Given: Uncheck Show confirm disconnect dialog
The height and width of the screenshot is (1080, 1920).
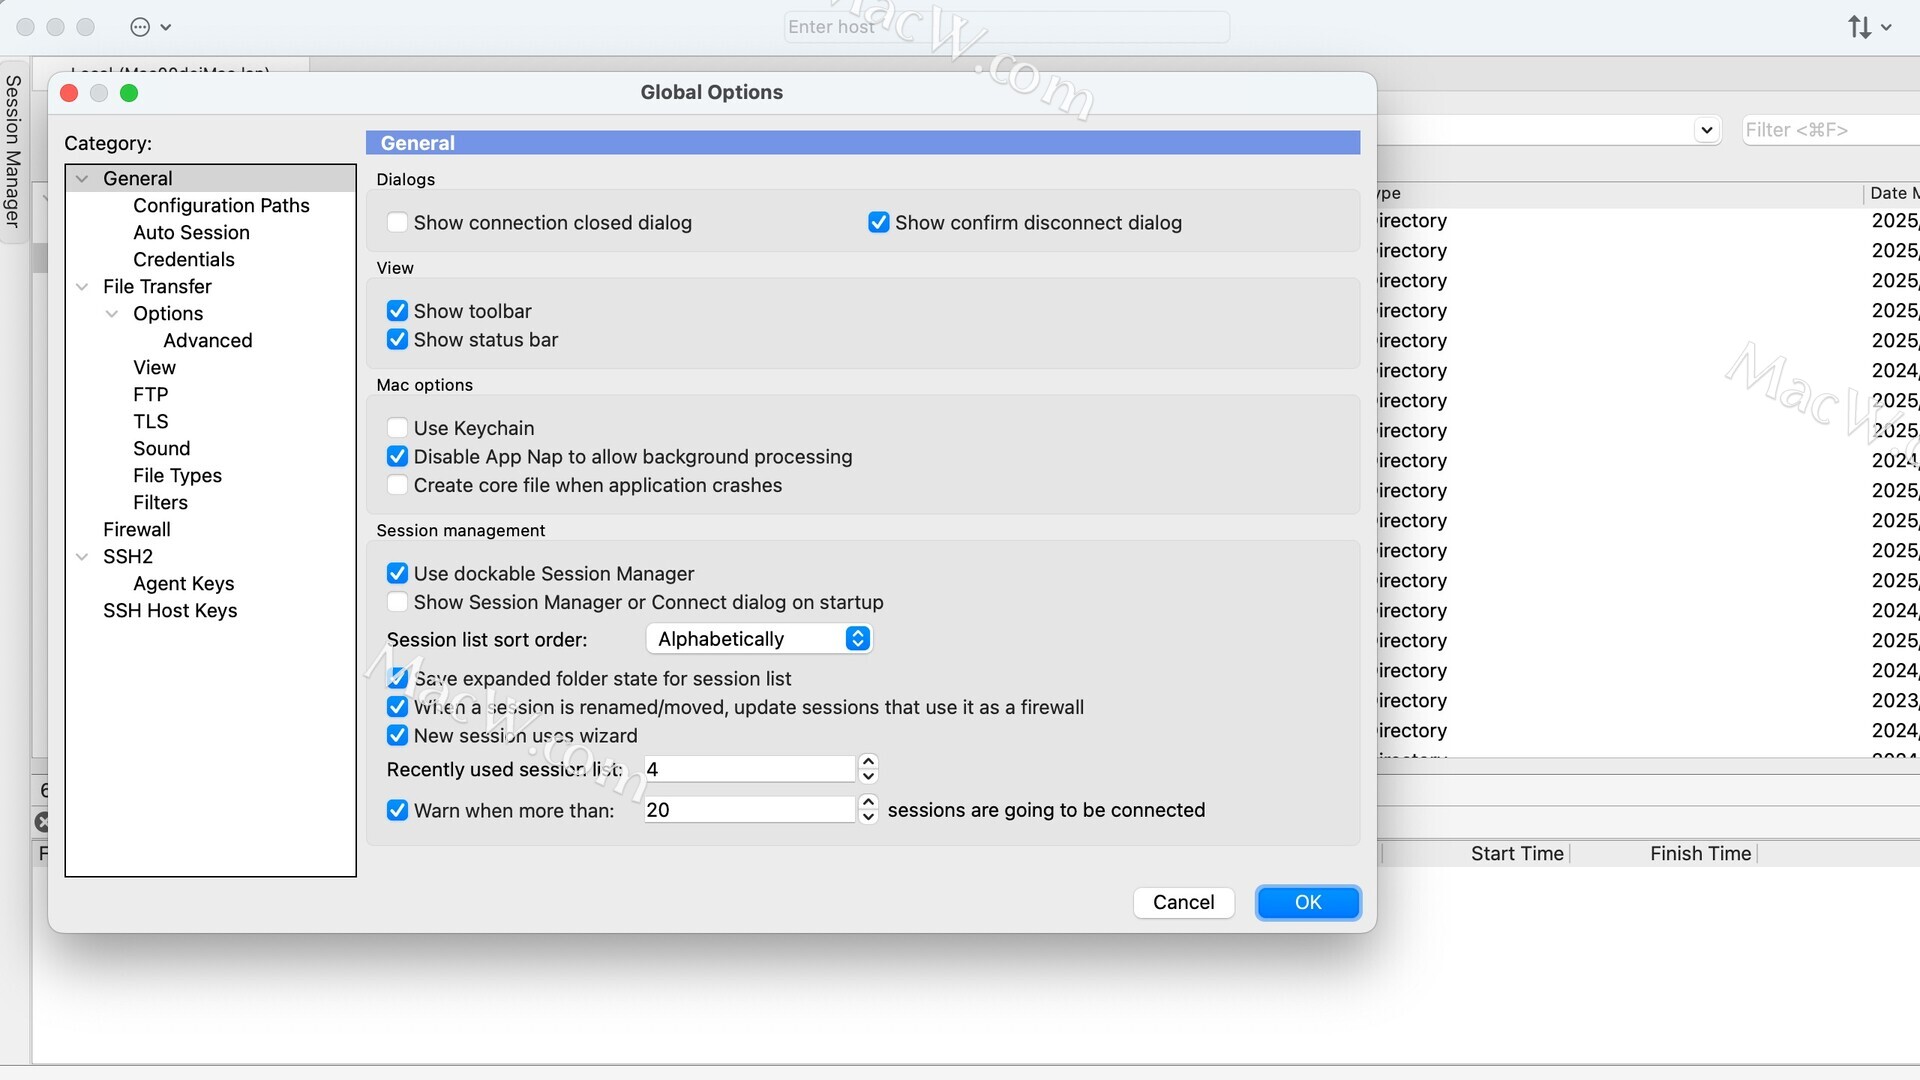Looking at the screenshot, I should coord(878,222).
